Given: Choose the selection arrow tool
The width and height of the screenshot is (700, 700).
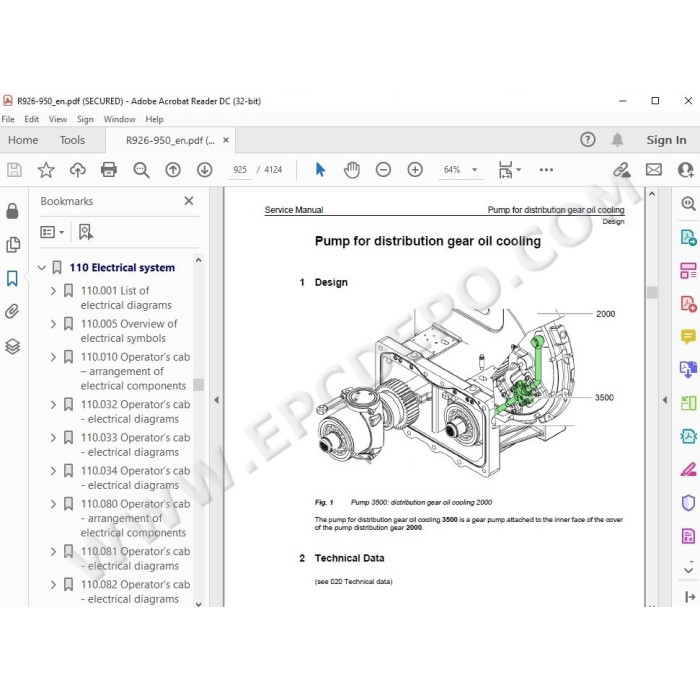Looking at the screenshot, I should [x=320, y=170].
